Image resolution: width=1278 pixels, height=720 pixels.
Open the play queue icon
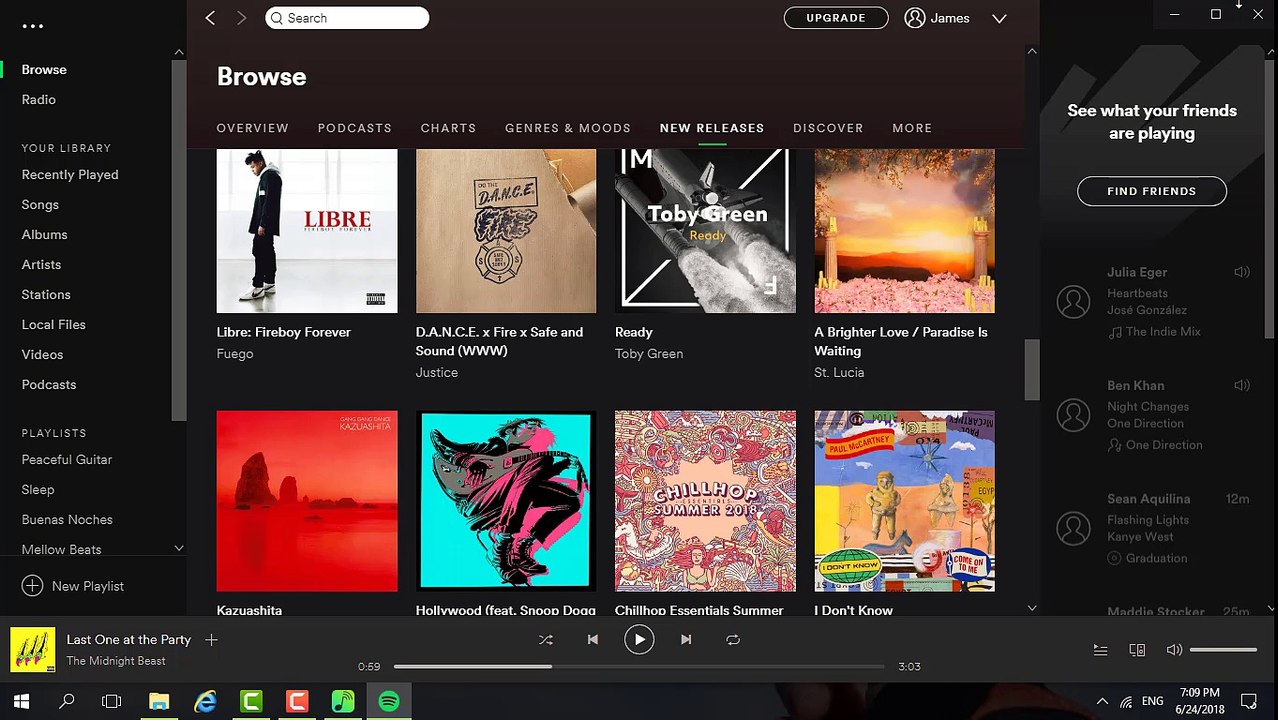click(1100, 650)
